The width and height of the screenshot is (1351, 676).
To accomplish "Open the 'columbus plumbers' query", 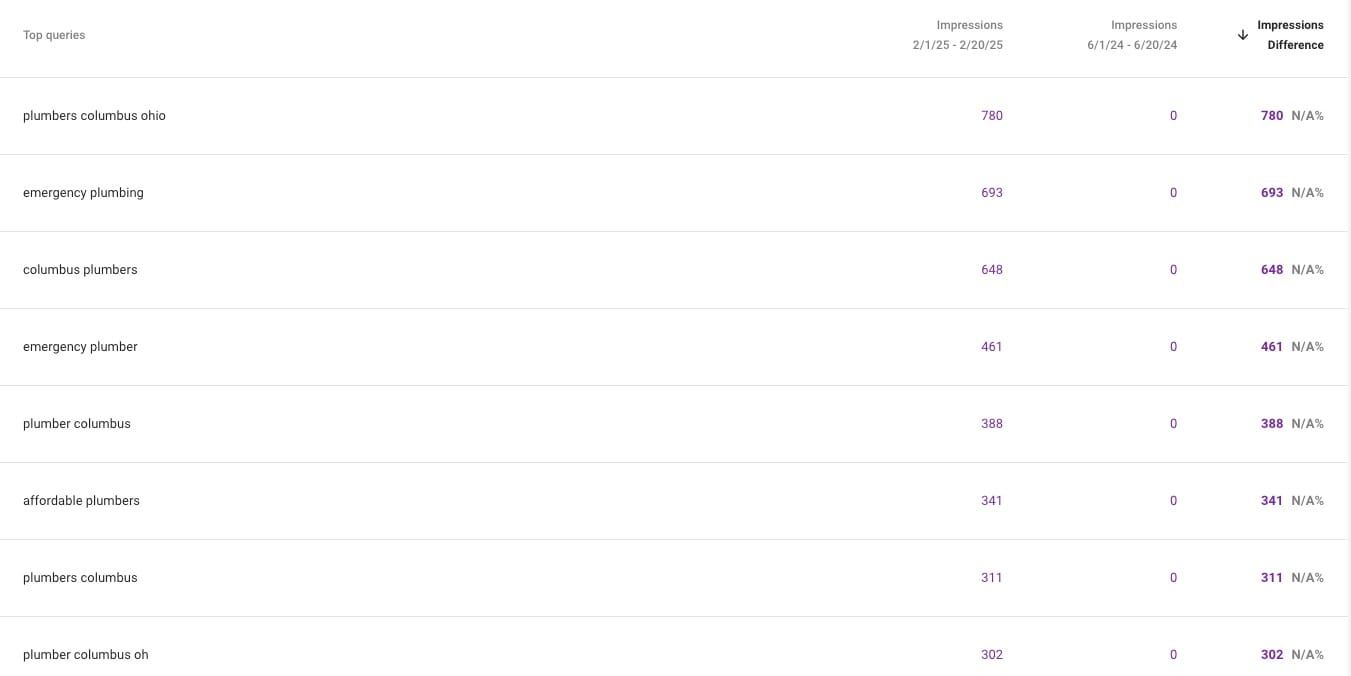I will [80, 270].
